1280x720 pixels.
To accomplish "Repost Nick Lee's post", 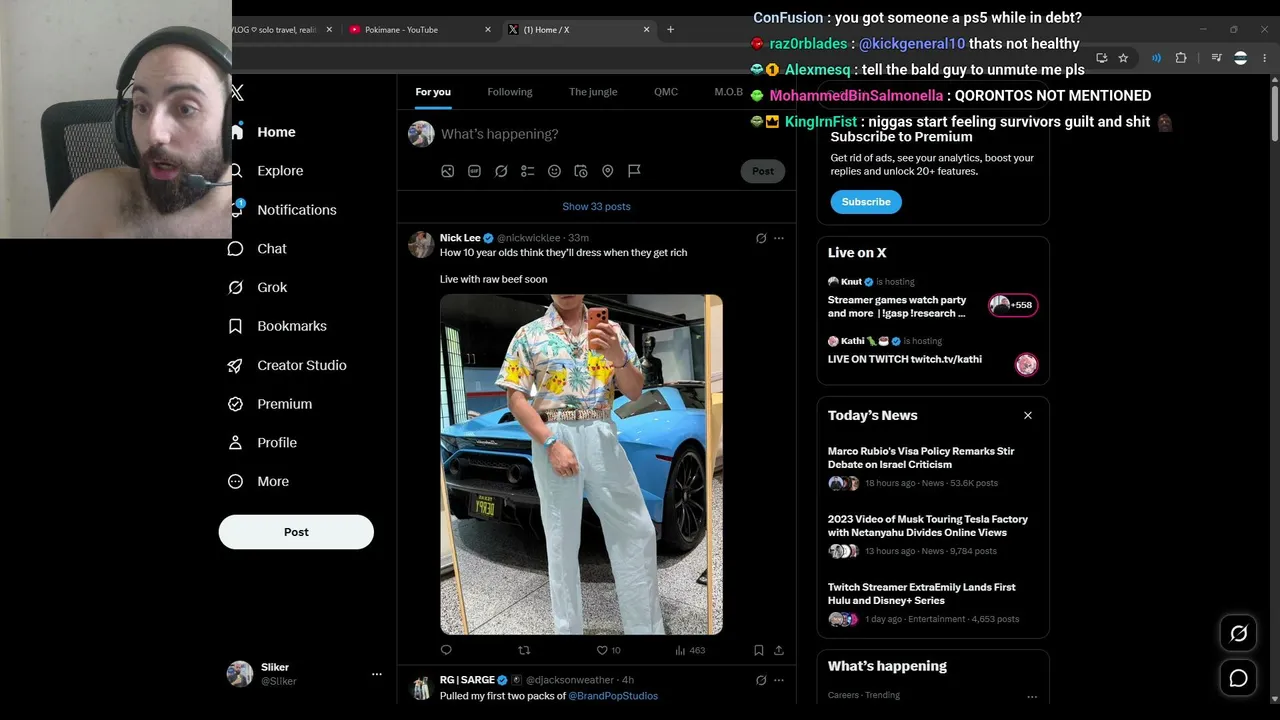I will coord(523,650).
